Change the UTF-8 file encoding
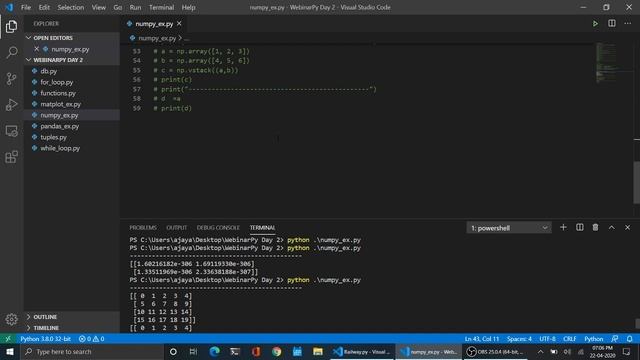 pos(547,339)
